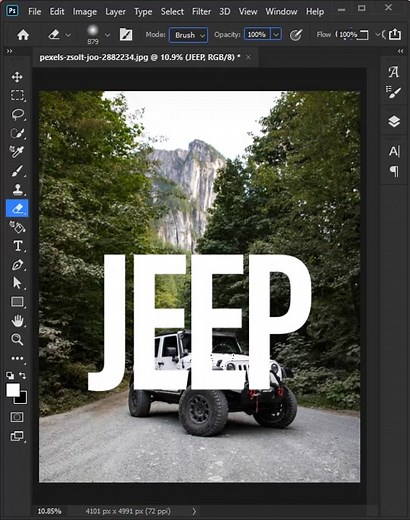
Task: Select the Brush tool in toolbar
Action: point(17,171)
